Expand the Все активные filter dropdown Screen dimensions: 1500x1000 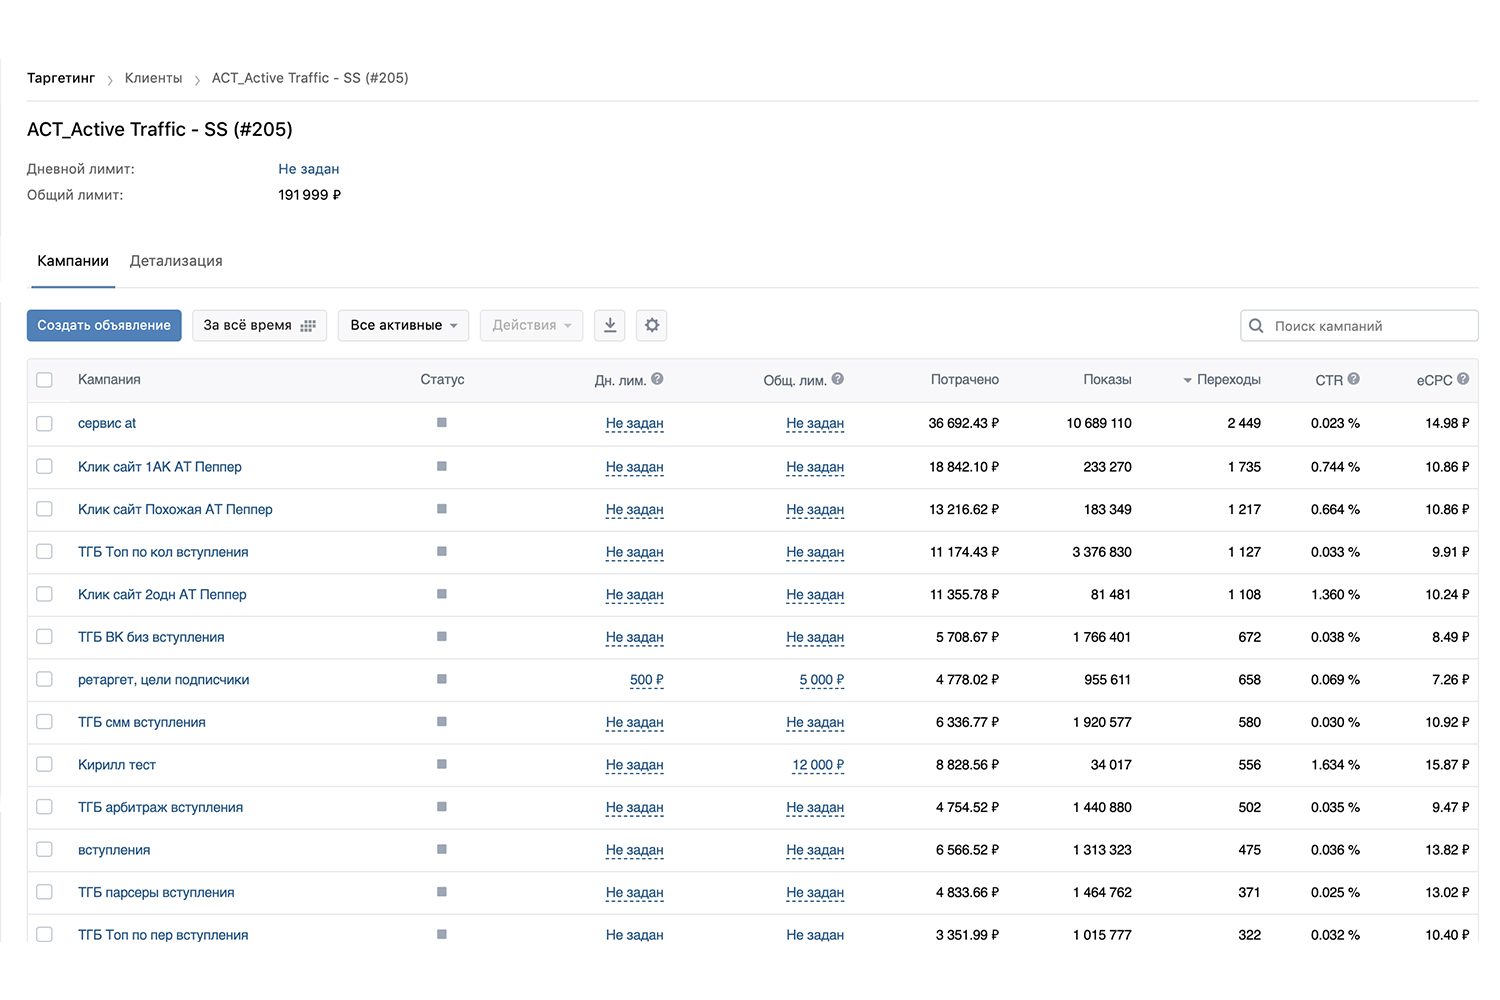(403, 325)
